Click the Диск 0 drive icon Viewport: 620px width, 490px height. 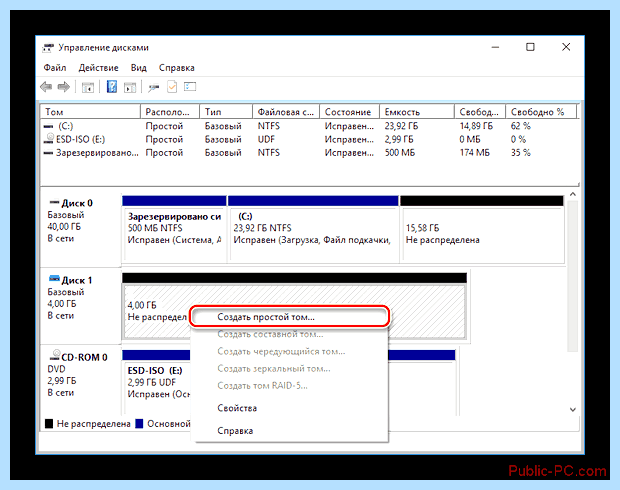click(54, 202)
